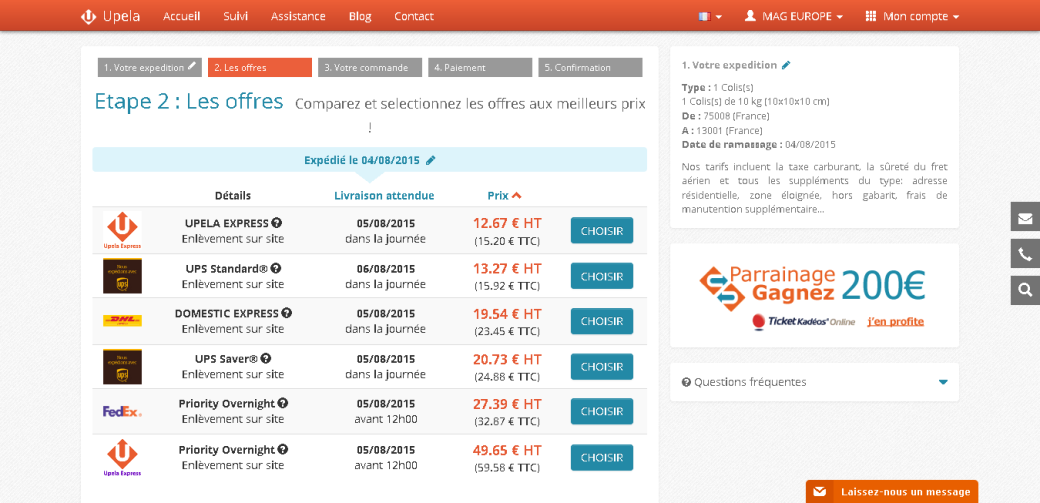The height and width of the screenshot is (503, 1040).
Task: Click the '13.27 € HT' price
Action: (x=507, y=268)
